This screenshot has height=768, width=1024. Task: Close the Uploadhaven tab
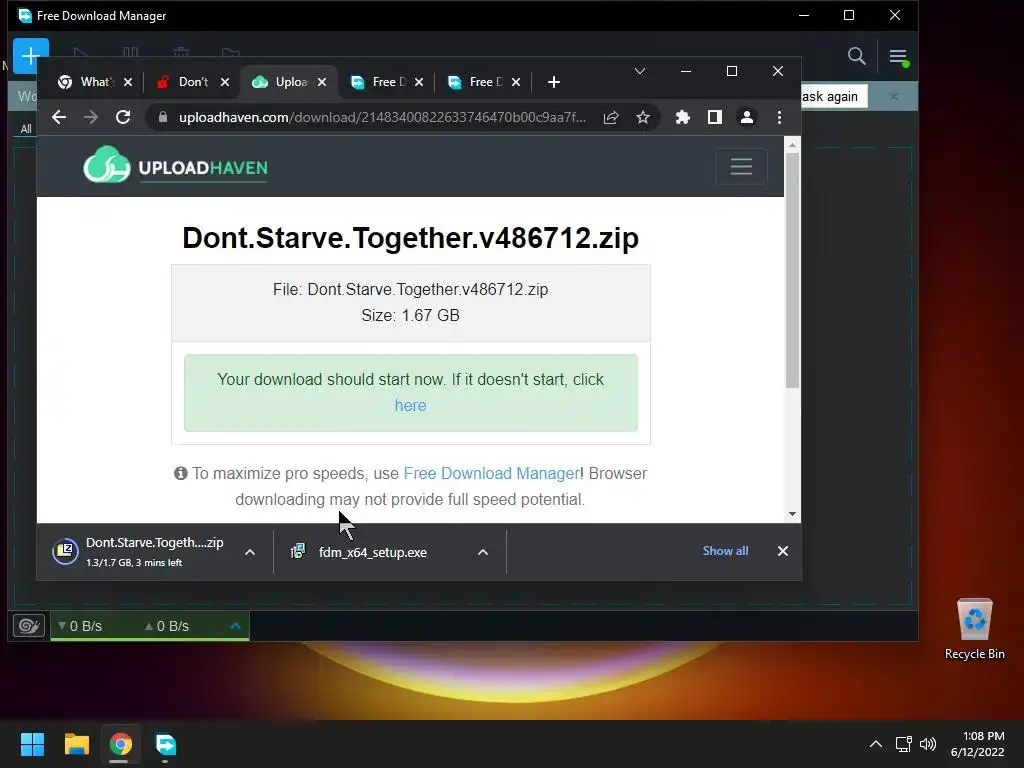pos(321,82)
